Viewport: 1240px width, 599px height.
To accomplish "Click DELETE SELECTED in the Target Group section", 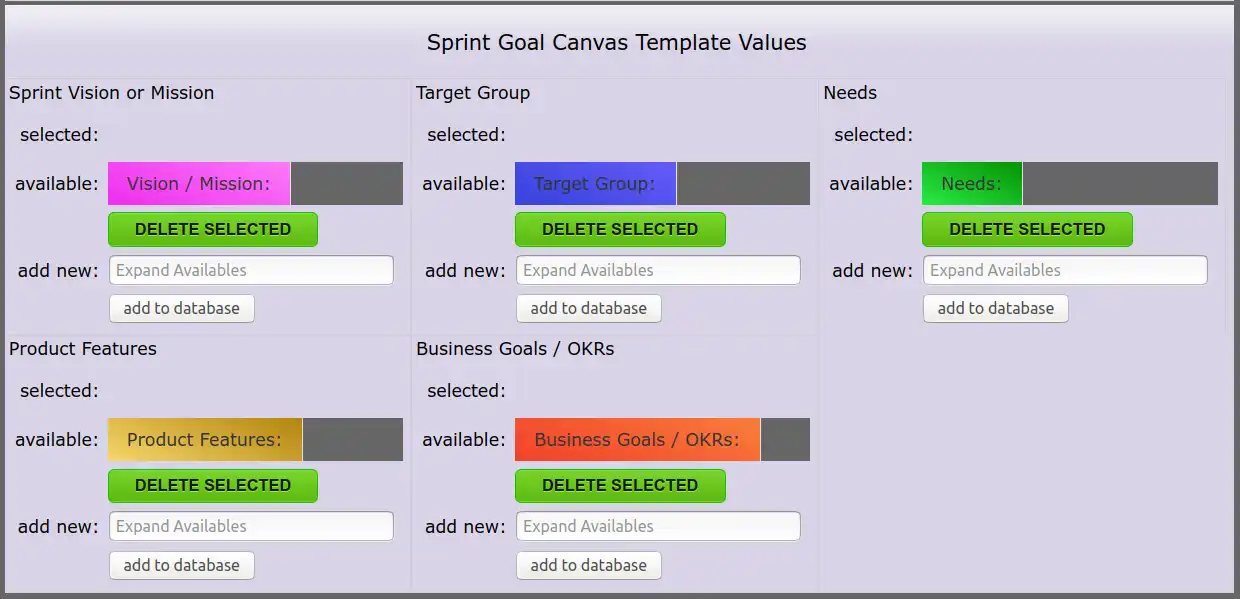I will pos(620,229).
